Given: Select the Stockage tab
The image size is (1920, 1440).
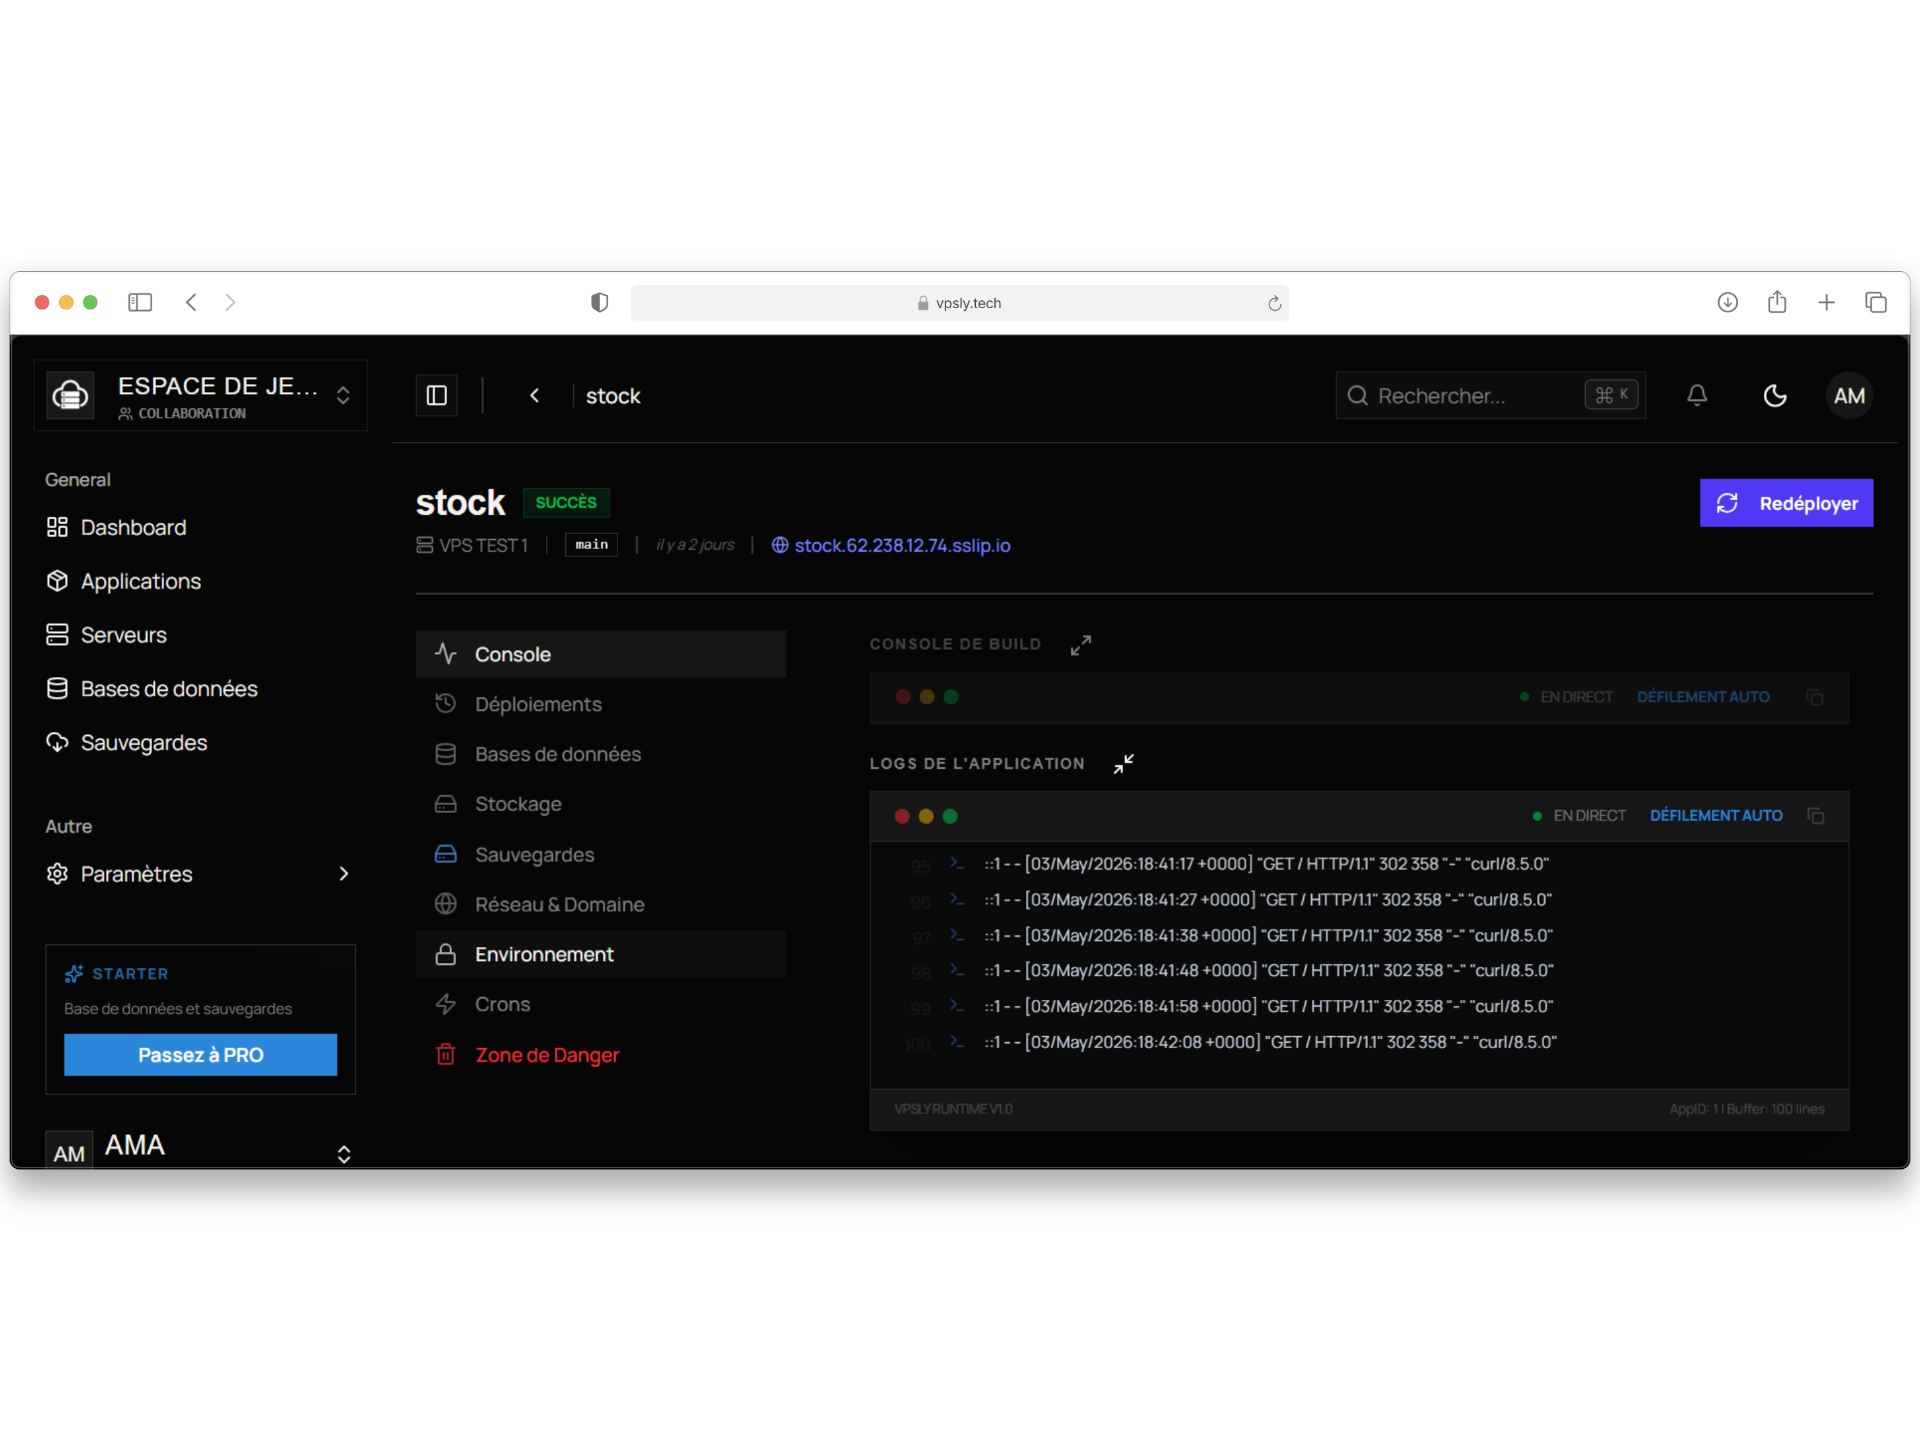Looking at the screenshot, I should [600, 804].
